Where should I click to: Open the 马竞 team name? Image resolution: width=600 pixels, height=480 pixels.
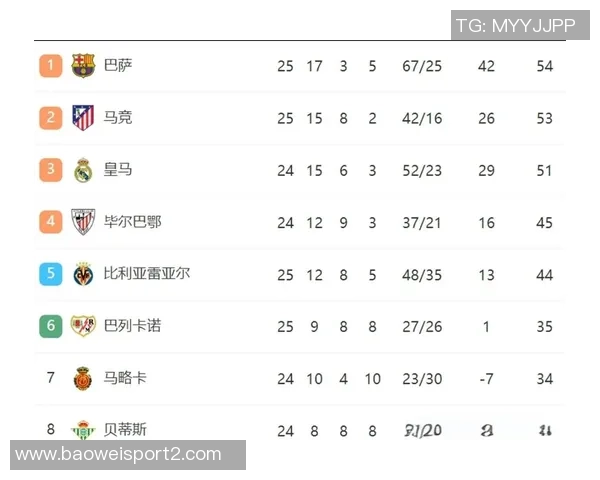(x=118, y=118)
